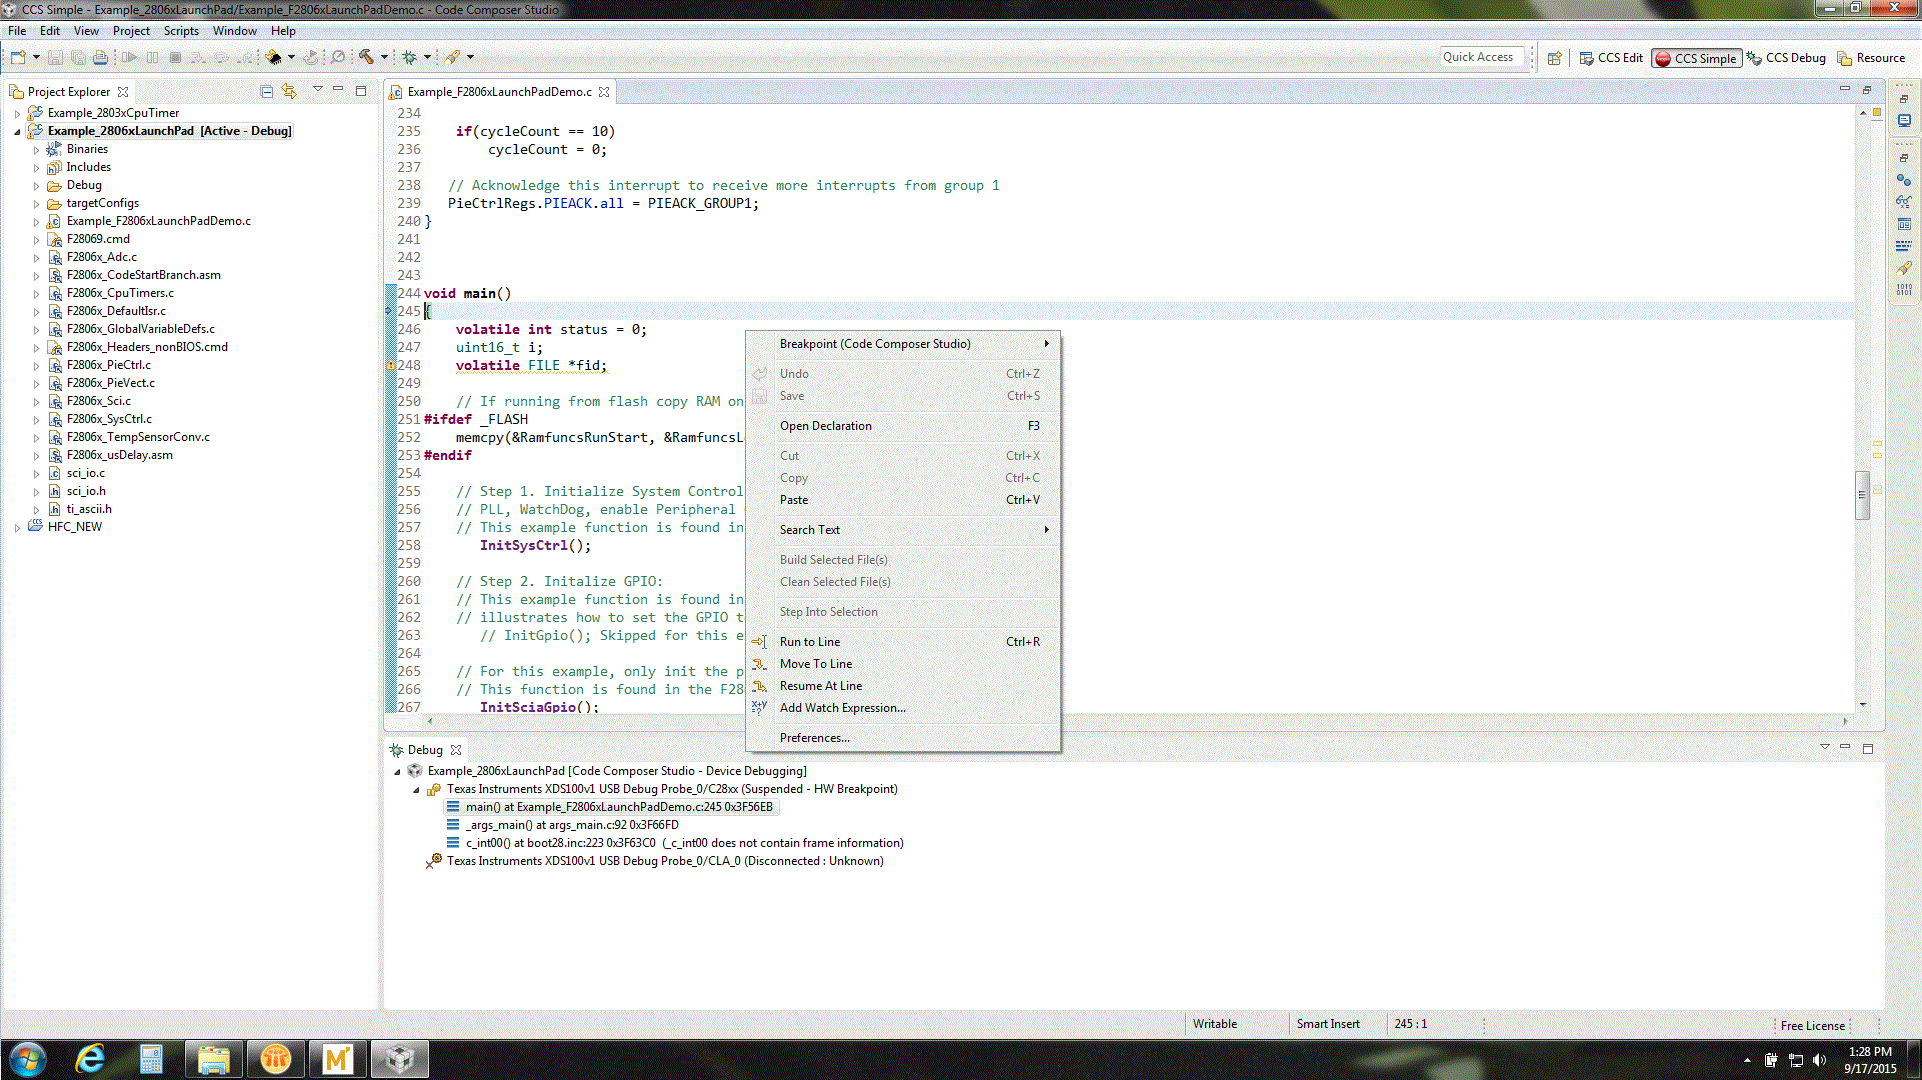Click Link with Editor arrows icon
The height and width of the screenshot is (1080, 1922).
coord(289,91)
